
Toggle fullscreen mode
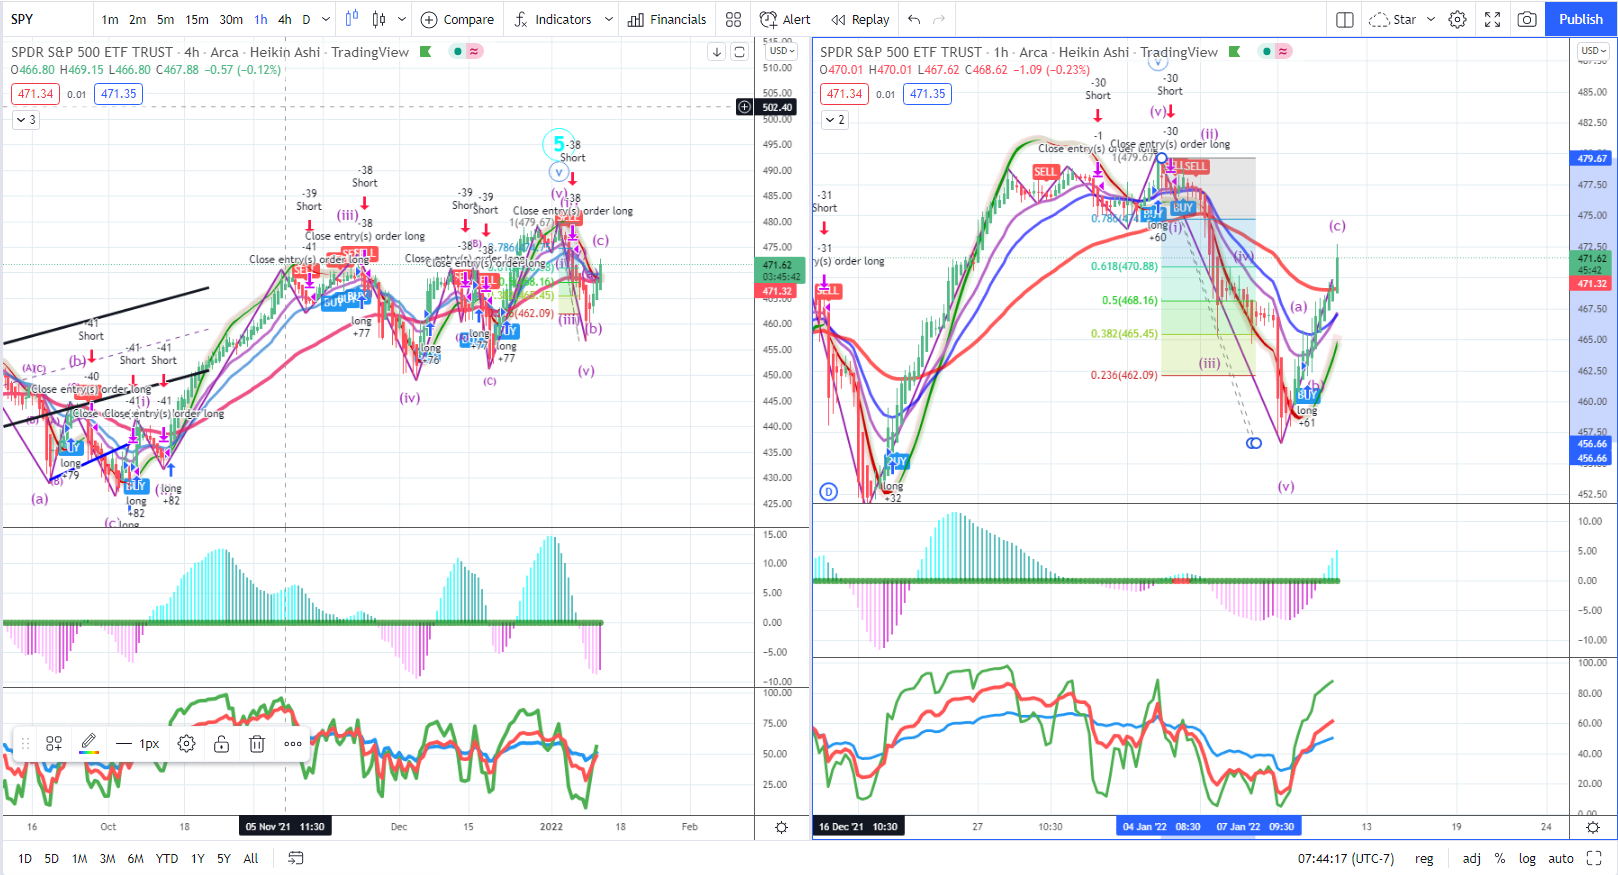click(1493, 19)
